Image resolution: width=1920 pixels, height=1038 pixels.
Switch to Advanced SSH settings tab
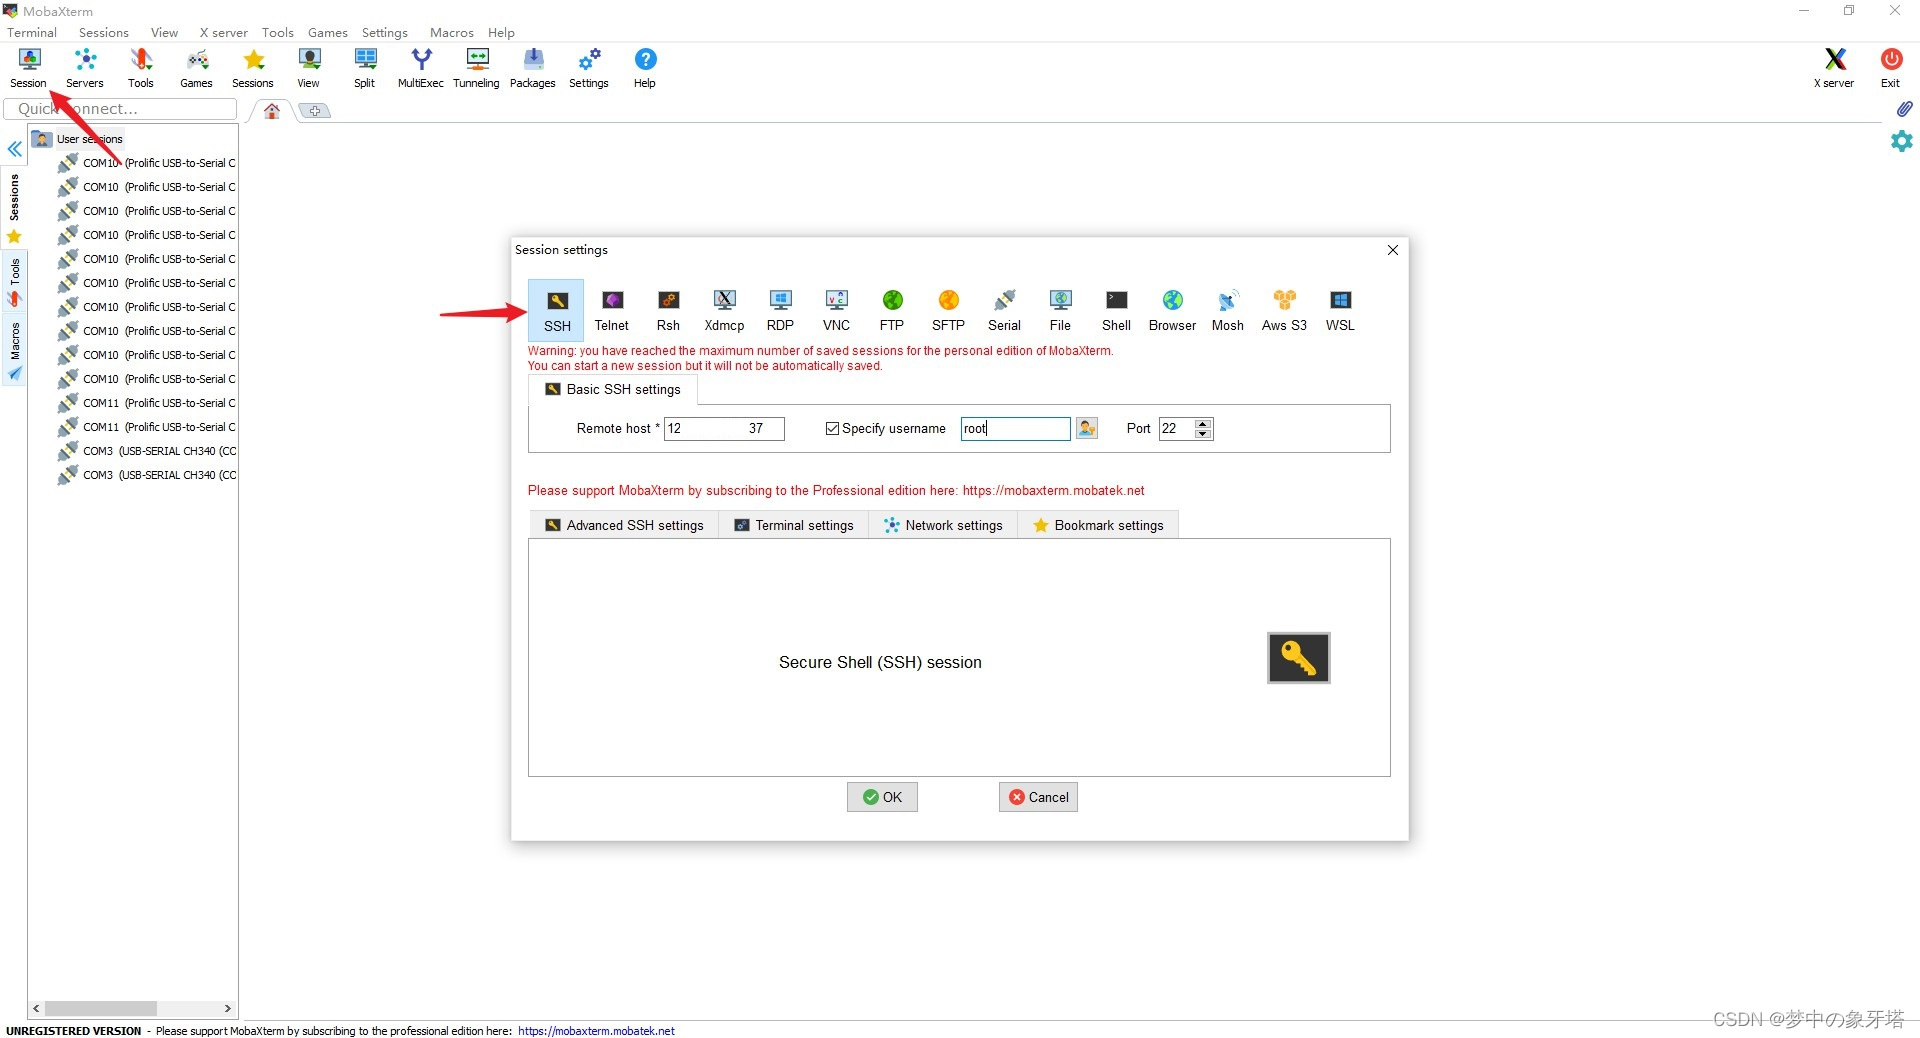pyautogui.click(x=624, y=525)
